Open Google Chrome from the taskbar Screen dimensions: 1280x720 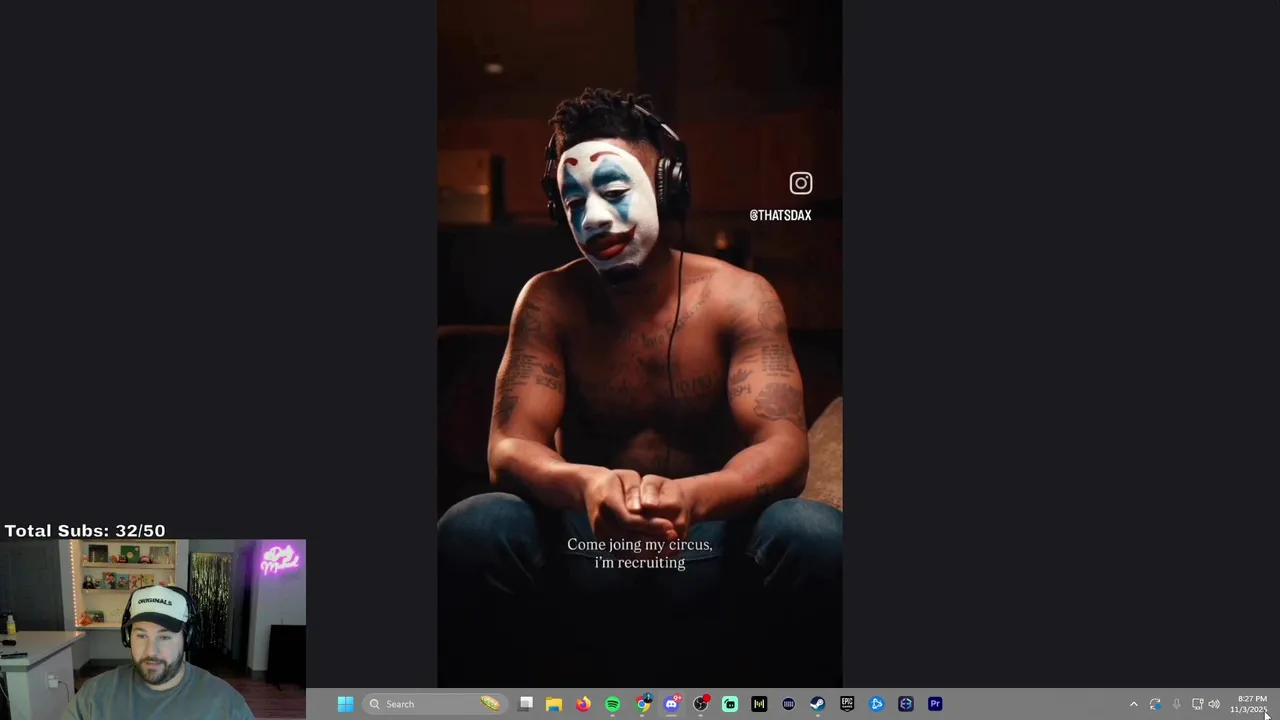[x=642, y=704]
